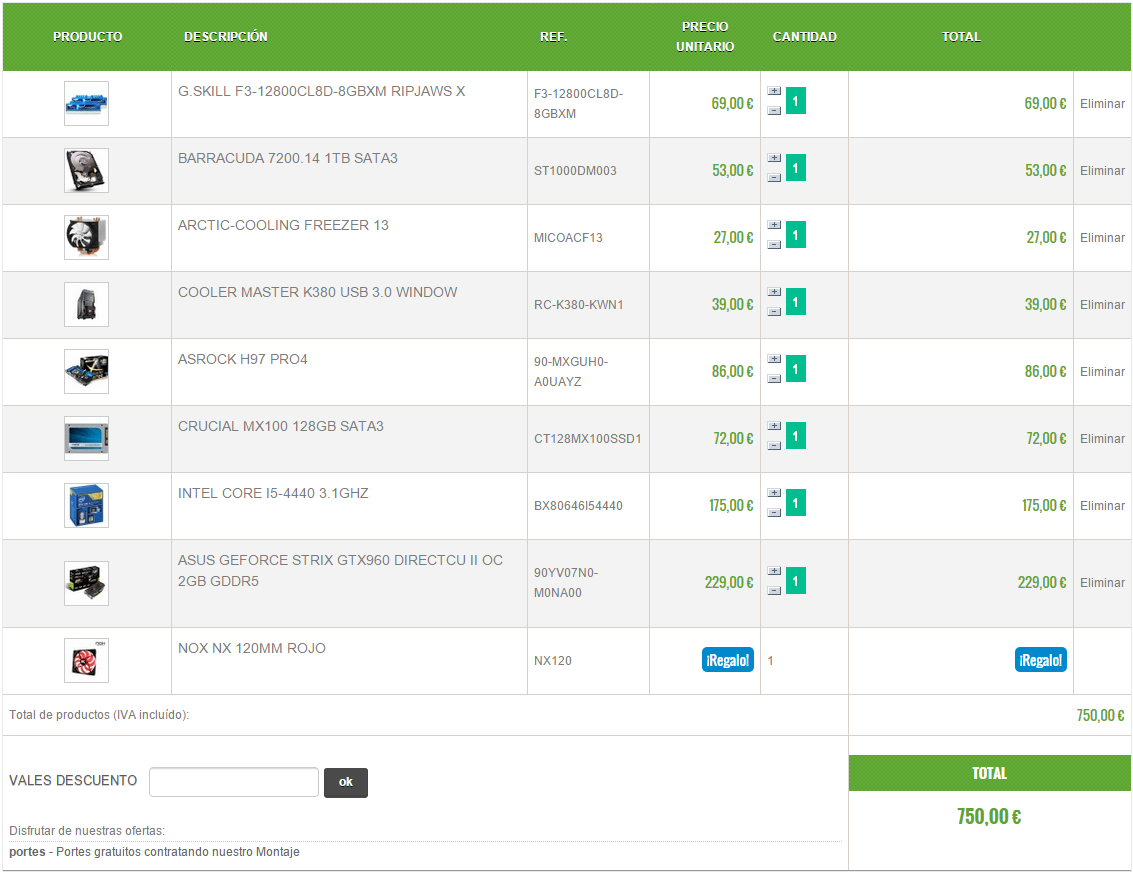Remove G.SKILL Ripjaws X via Eliminar
Image resolution: width=1133 pixels, height=875 pixels.
point(1102,104)
